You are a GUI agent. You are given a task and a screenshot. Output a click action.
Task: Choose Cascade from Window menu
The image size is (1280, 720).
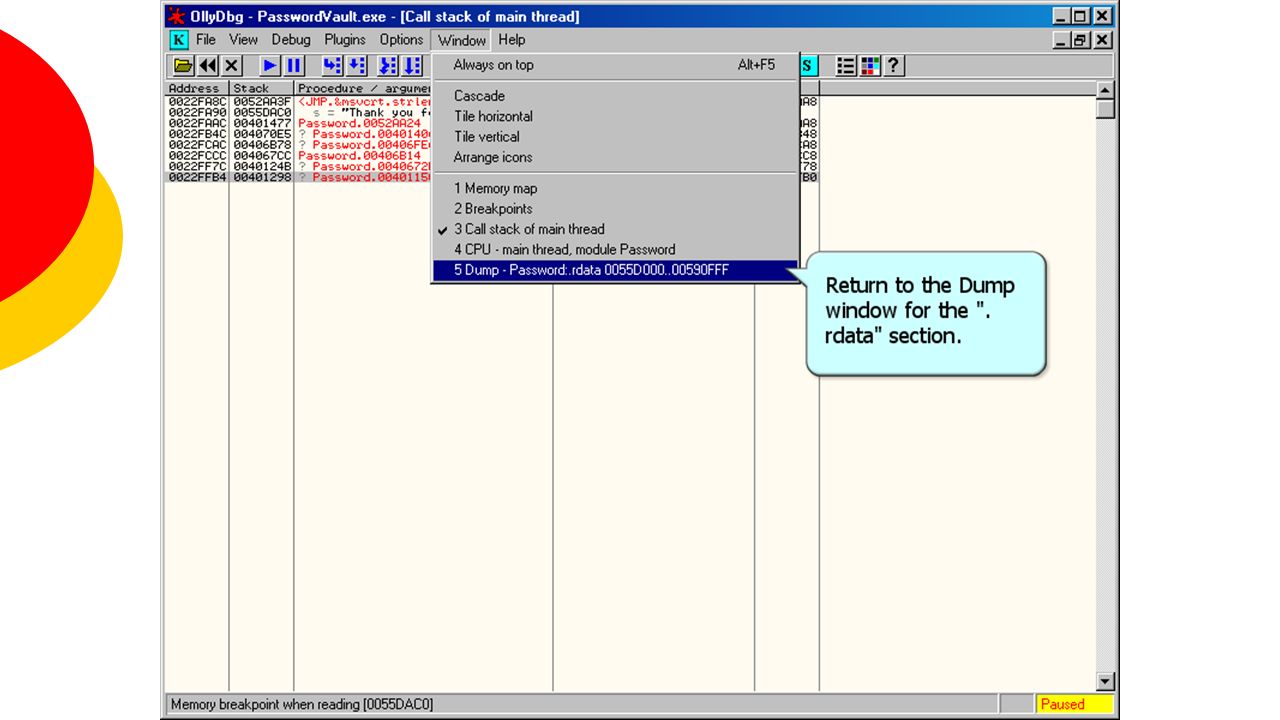pos(615,96)
